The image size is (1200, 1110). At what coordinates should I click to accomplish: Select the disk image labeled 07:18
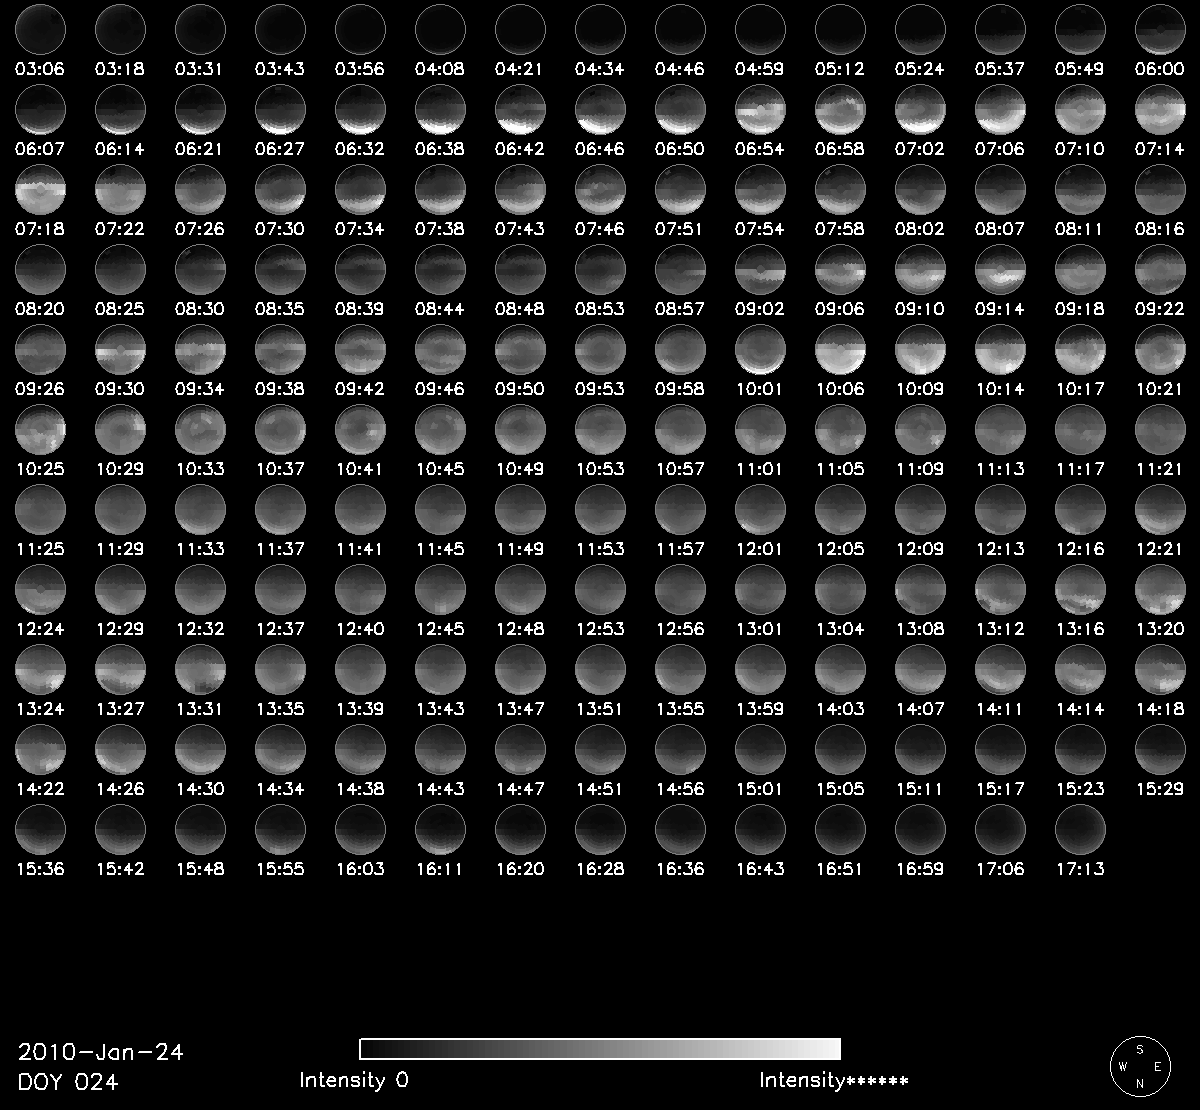[x=41, y=189]
